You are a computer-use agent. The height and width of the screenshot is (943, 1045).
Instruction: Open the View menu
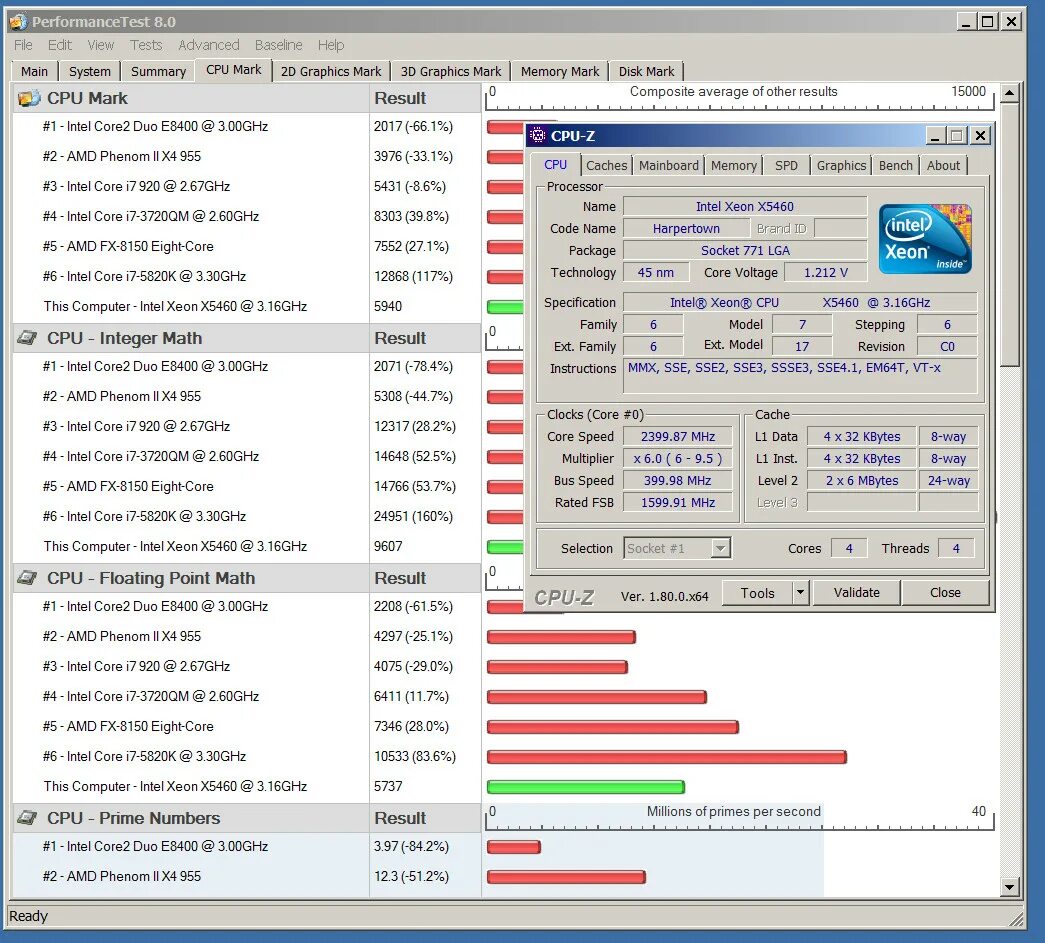coord(101,45)
